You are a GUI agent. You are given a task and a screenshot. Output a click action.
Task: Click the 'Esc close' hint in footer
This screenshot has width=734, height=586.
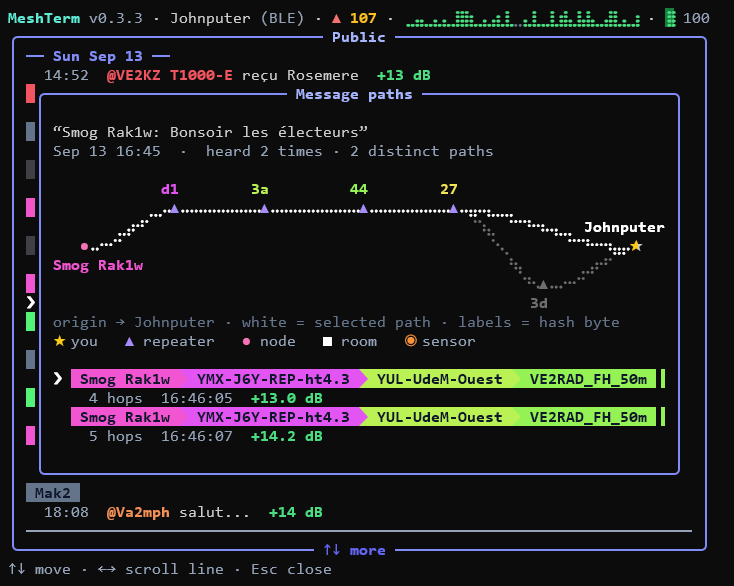(x=291, y=570)
